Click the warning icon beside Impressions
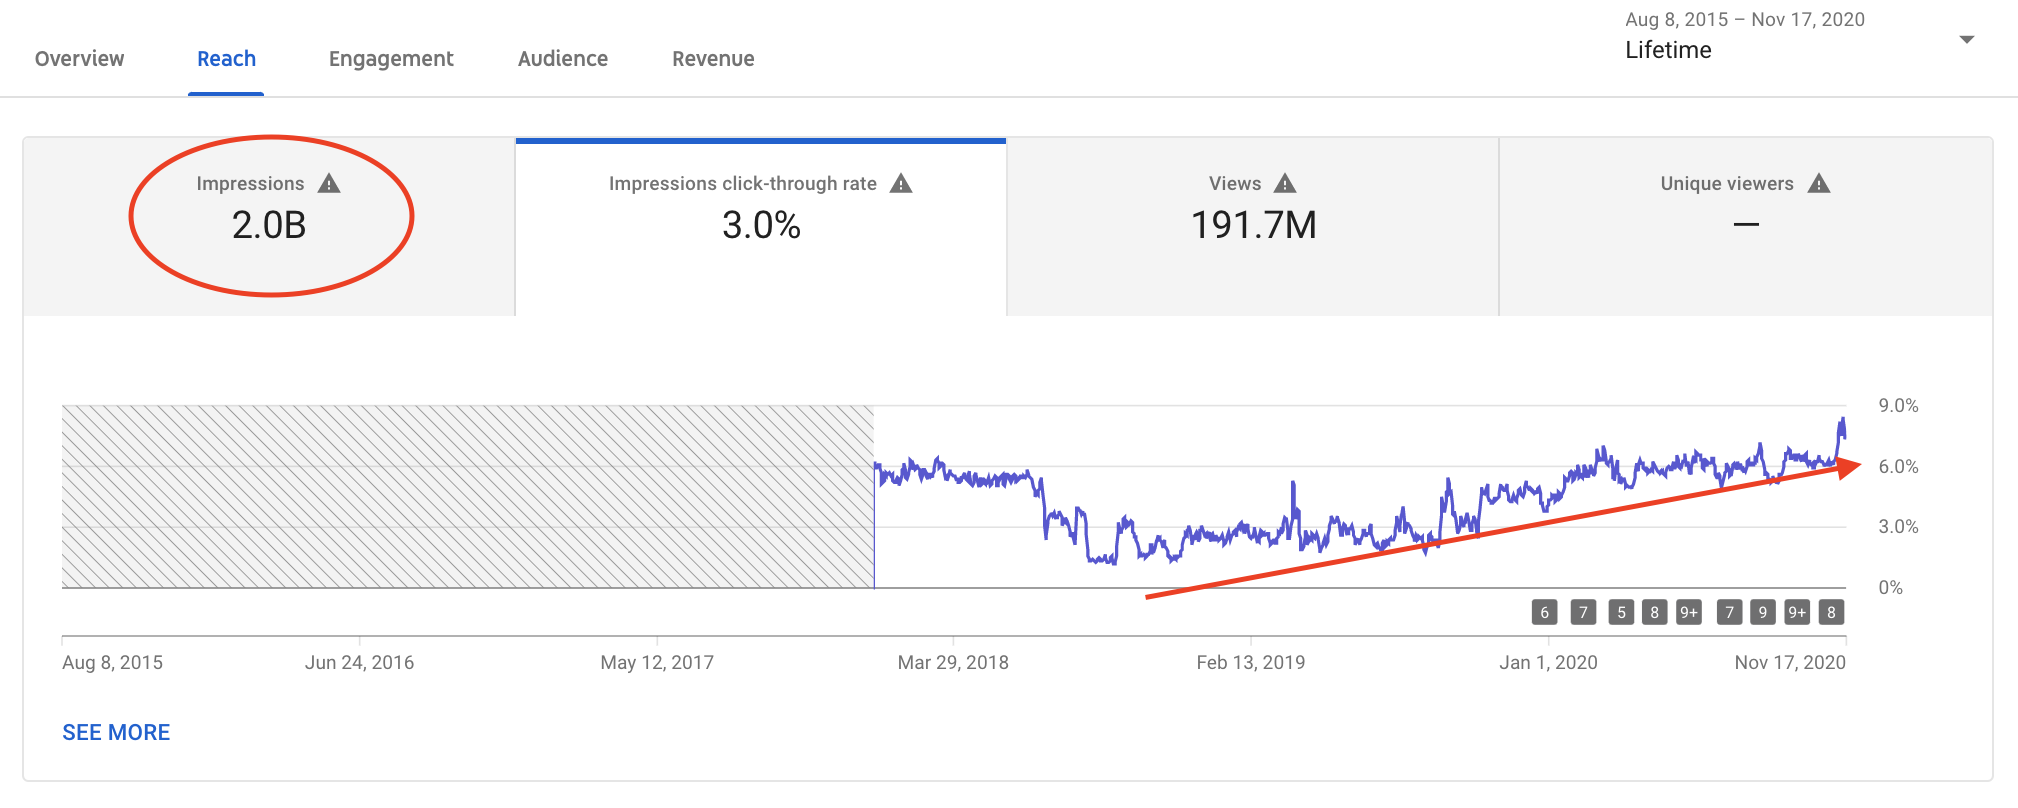2018x808 pixels. tap(329, 183)
